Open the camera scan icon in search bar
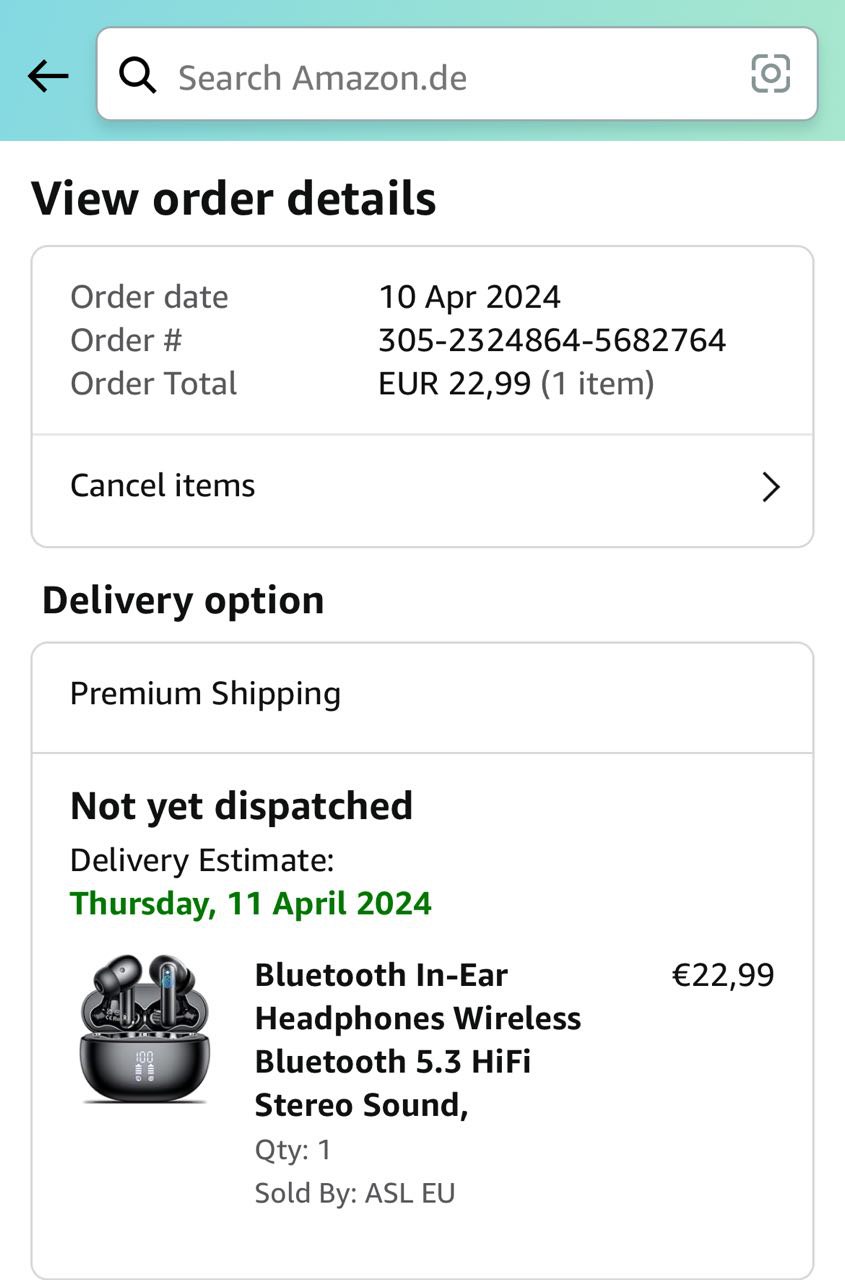Viewport: 845px width, 1280px height. pos(770,74)
